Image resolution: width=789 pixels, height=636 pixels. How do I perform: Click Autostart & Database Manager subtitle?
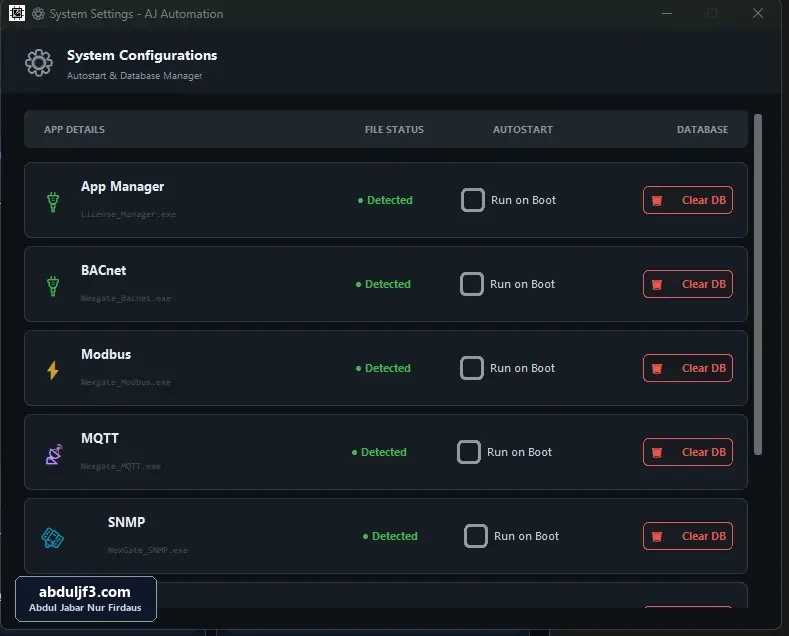134,75
